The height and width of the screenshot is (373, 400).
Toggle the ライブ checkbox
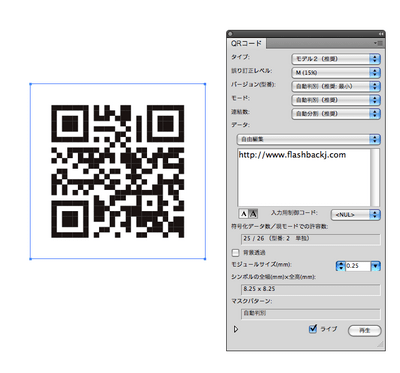[x=313, y=329]
